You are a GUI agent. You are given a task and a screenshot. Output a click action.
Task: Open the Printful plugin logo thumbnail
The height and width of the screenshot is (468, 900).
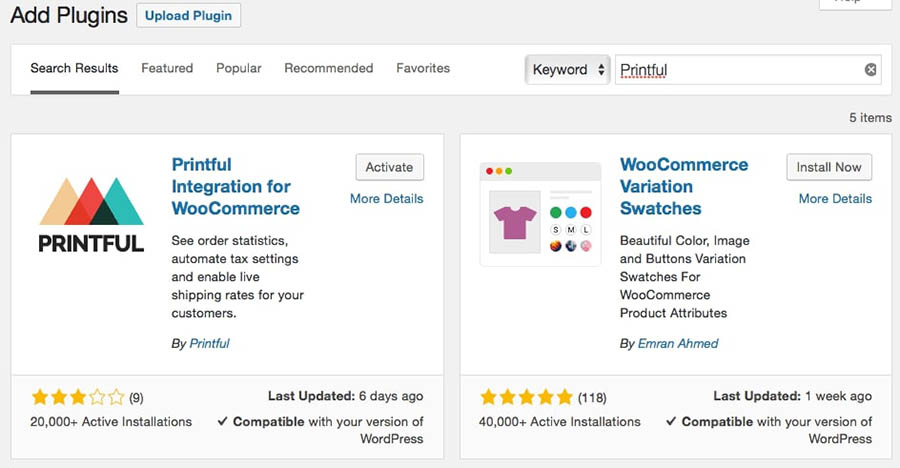point(91,215)
